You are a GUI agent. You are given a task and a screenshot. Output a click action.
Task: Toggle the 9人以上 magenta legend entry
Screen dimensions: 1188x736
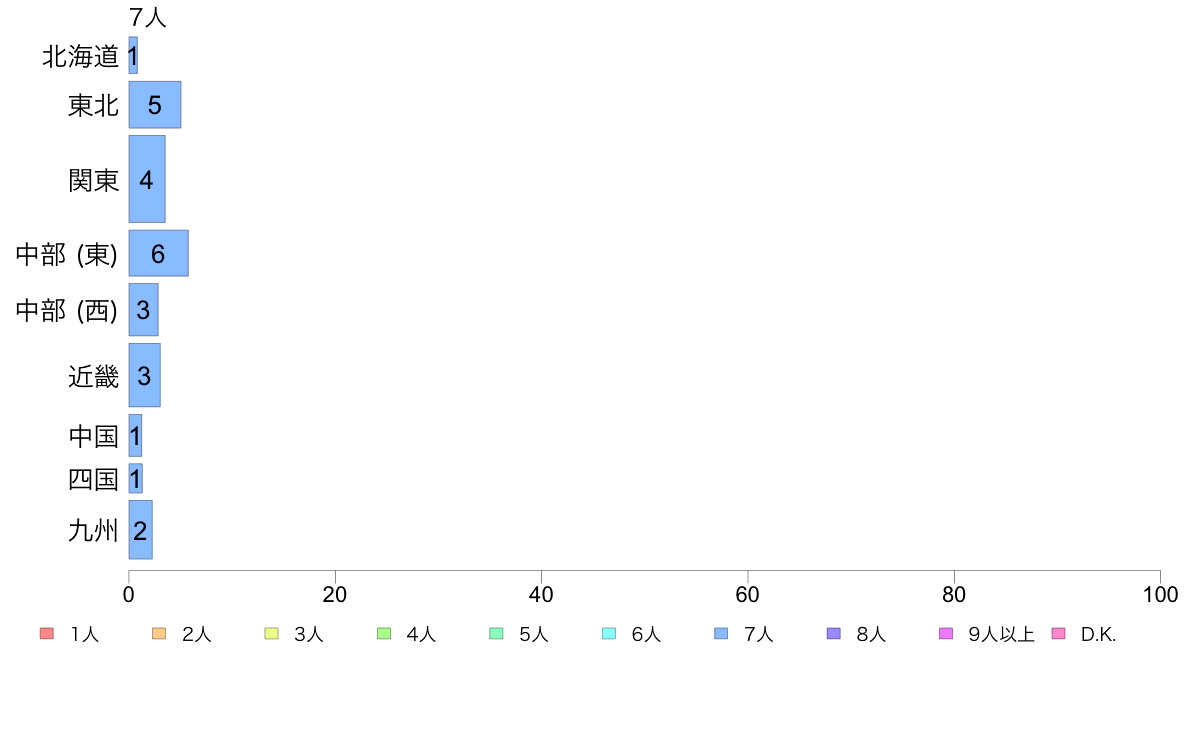coord(986,634)
